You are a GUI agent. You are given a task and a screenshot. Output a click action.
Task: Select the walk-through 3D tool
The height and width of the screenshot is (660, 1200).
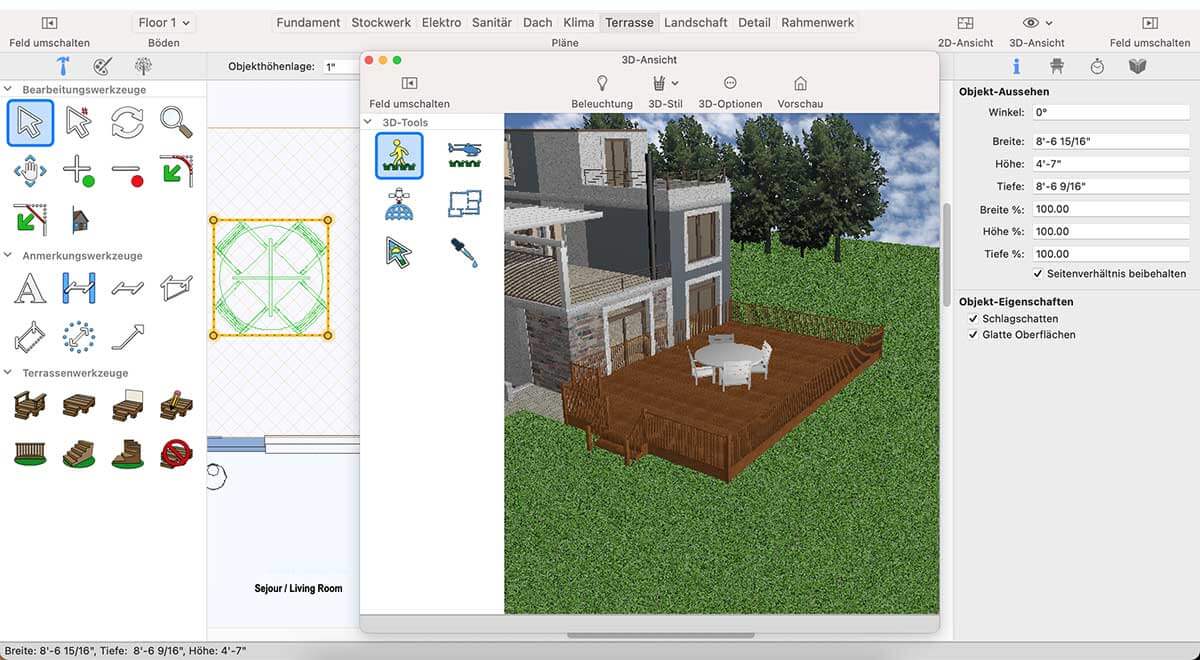(399, 155)
